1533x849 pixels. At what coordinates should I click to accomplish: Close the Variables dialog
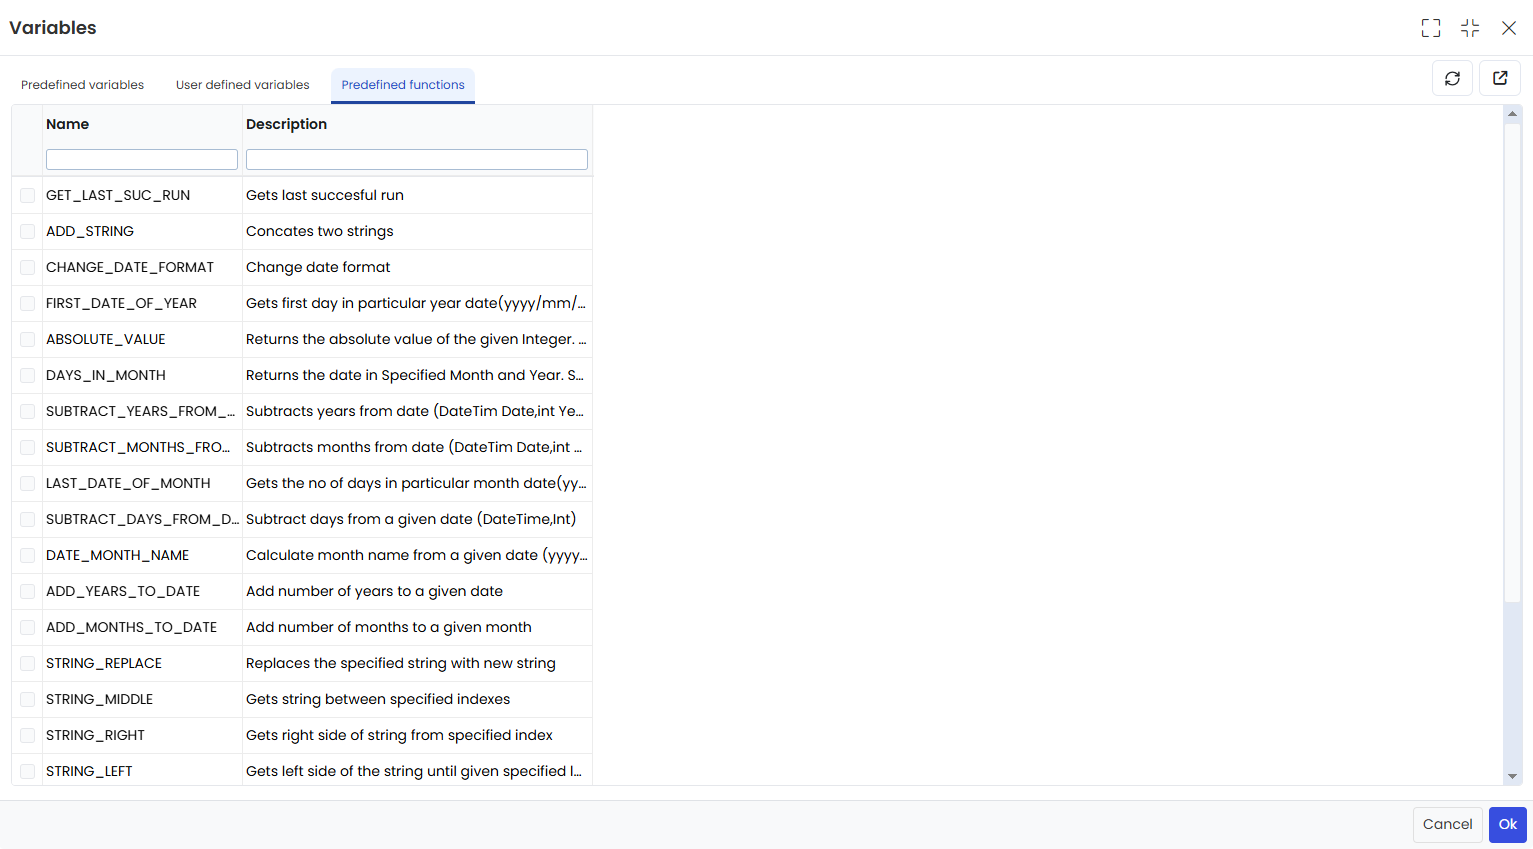1509,28
